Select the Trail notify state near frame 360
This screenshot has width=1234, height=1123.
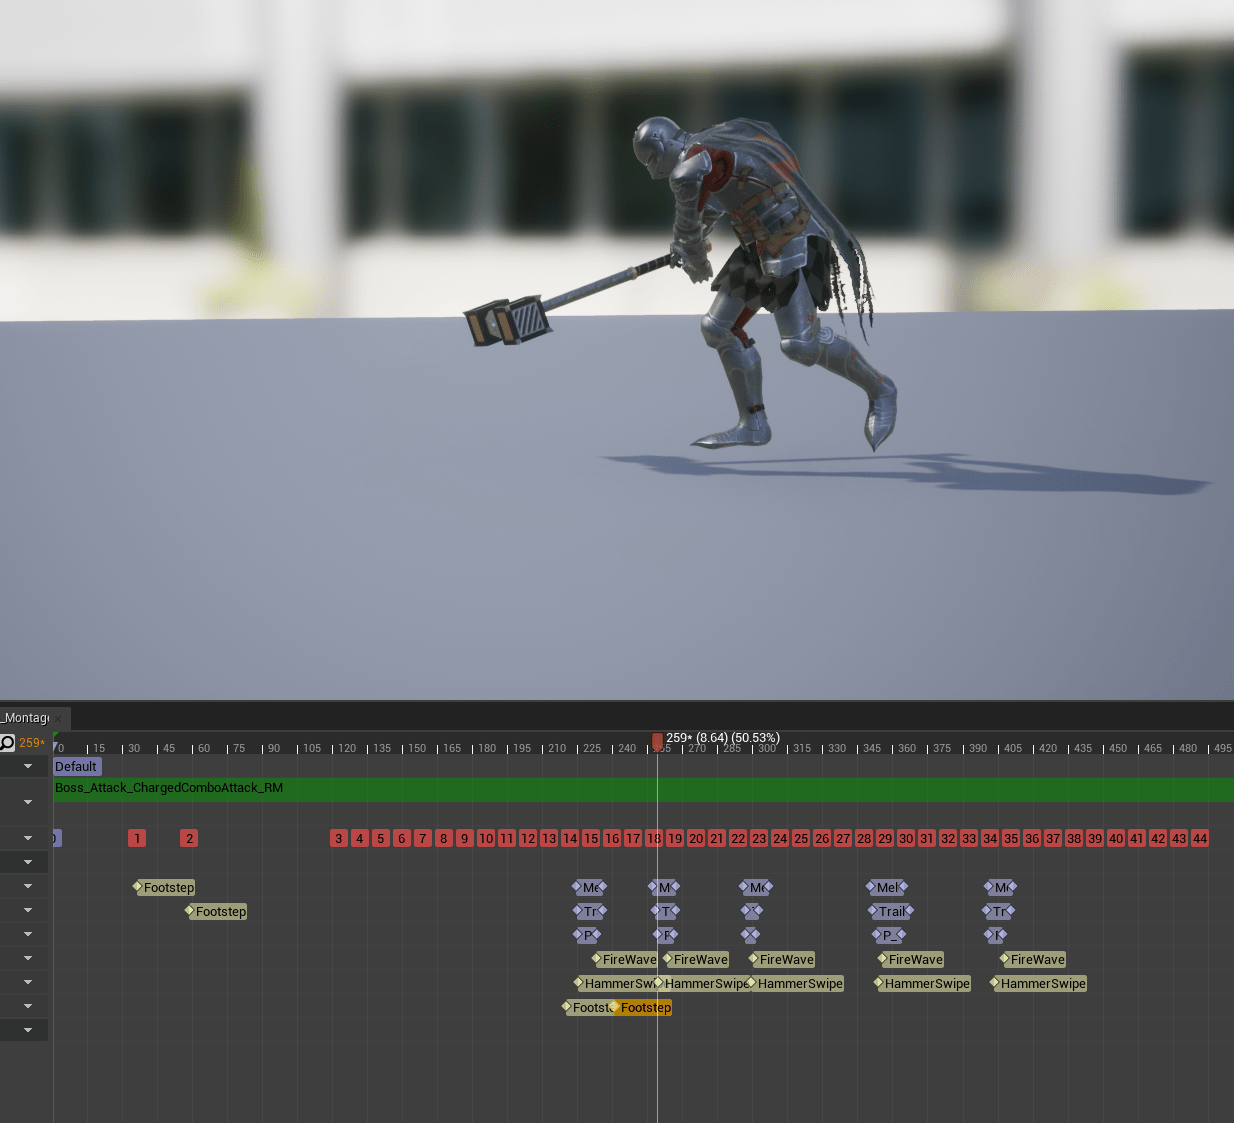[x=891, y=911]
